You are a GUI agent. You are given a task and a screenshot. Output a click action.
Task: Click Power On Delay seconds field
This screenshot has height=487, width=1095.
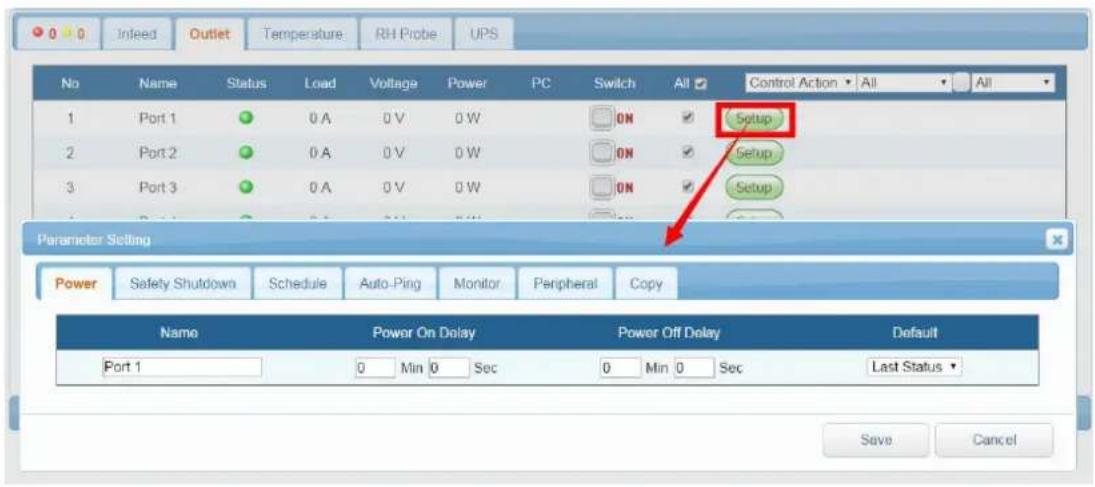(448, 368)
